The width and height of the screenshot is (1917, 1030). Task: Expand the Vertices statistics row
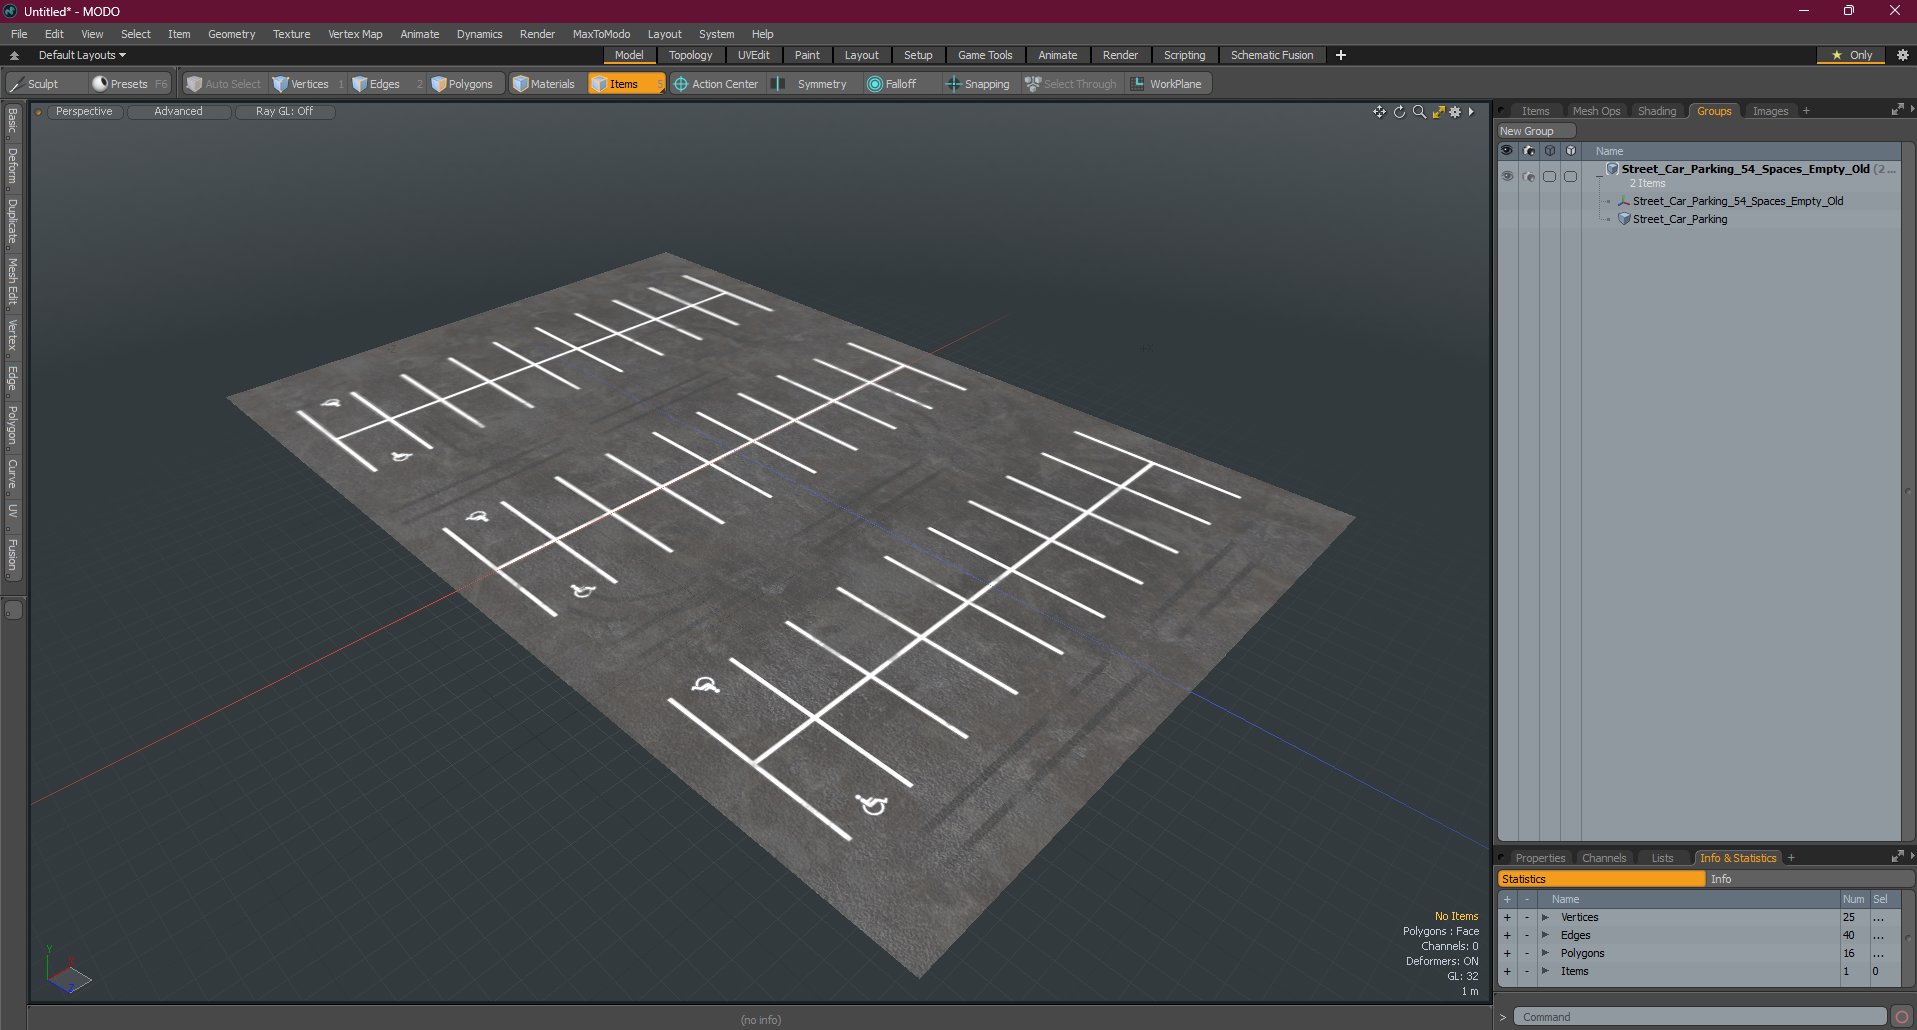point(1545,917)
